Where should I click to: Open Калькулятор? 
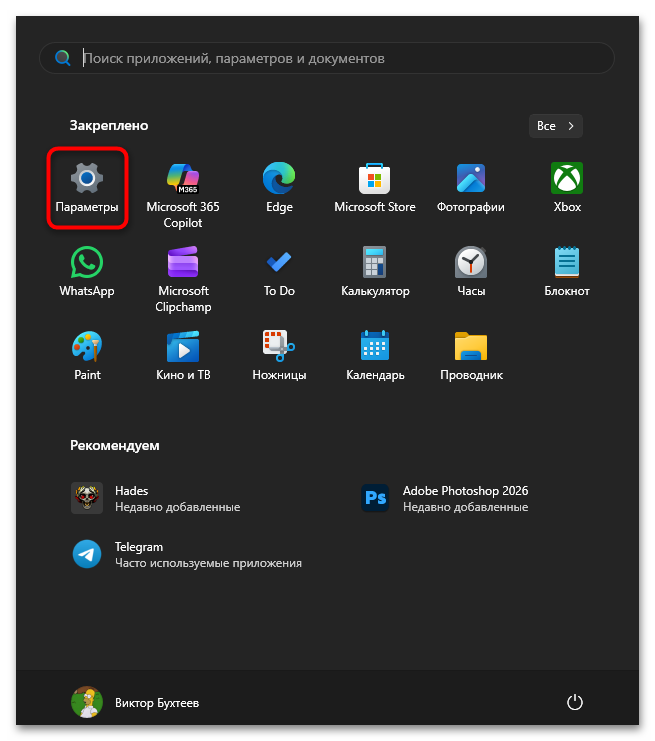point(375,272)
